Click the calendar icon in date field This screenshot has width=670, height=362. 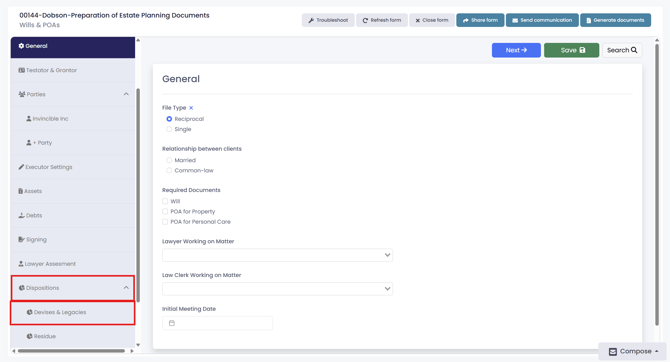(x=172, y=323)
